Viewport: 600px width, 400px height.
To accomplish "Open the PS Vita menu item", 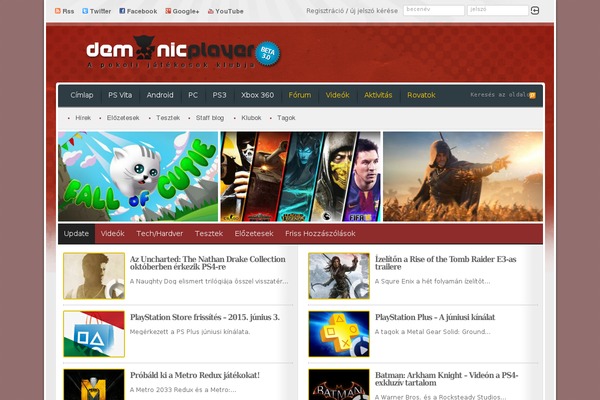I will tap(120, 95).
